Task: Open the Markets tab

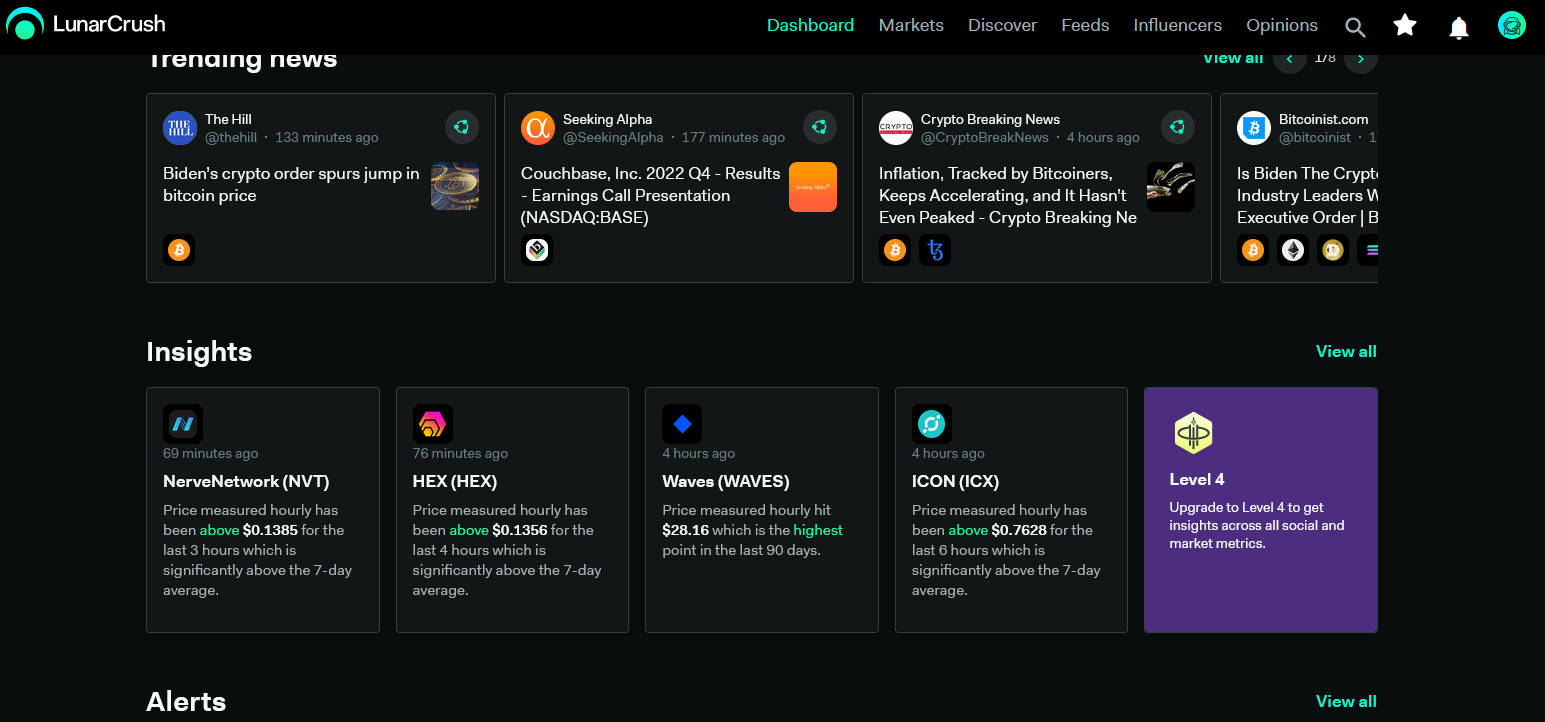Action: coord(911,26)
